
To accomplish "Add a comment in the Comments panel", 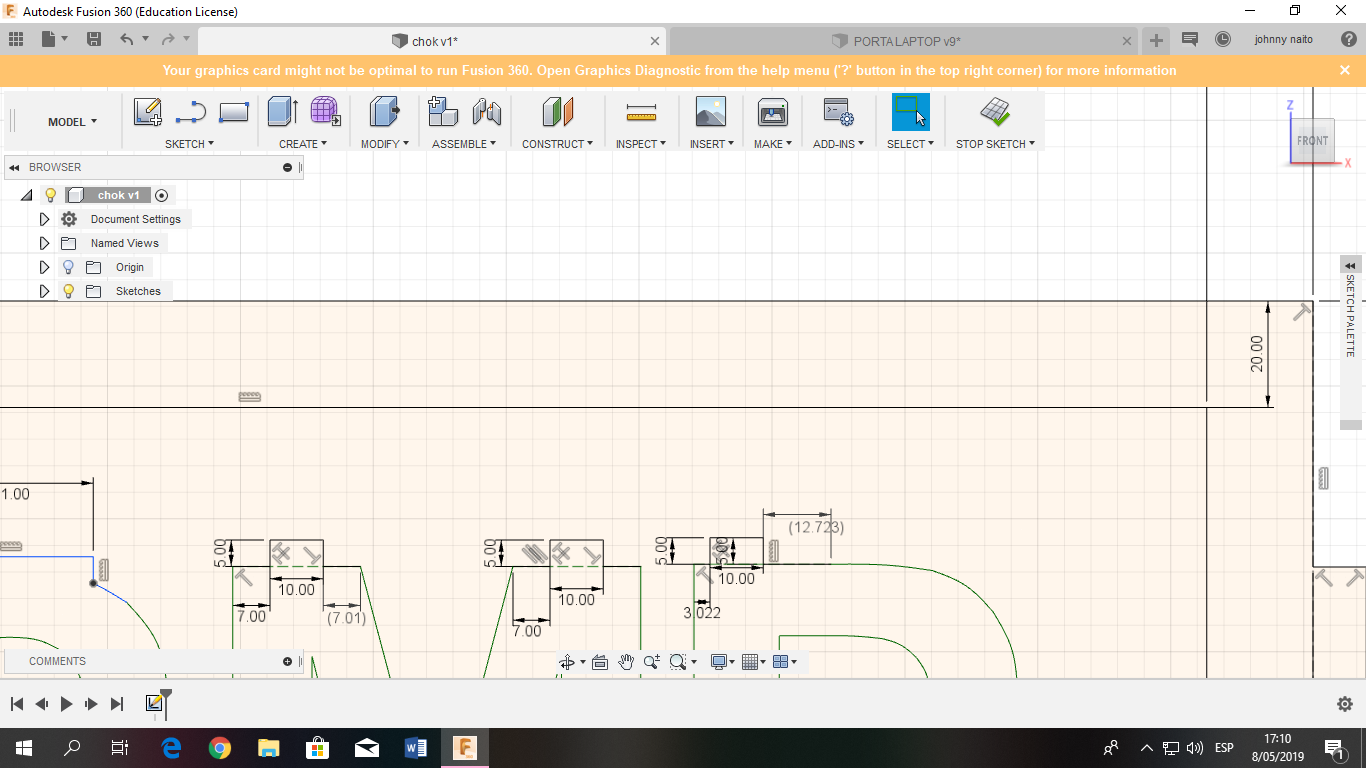I will tap(287, 661).
